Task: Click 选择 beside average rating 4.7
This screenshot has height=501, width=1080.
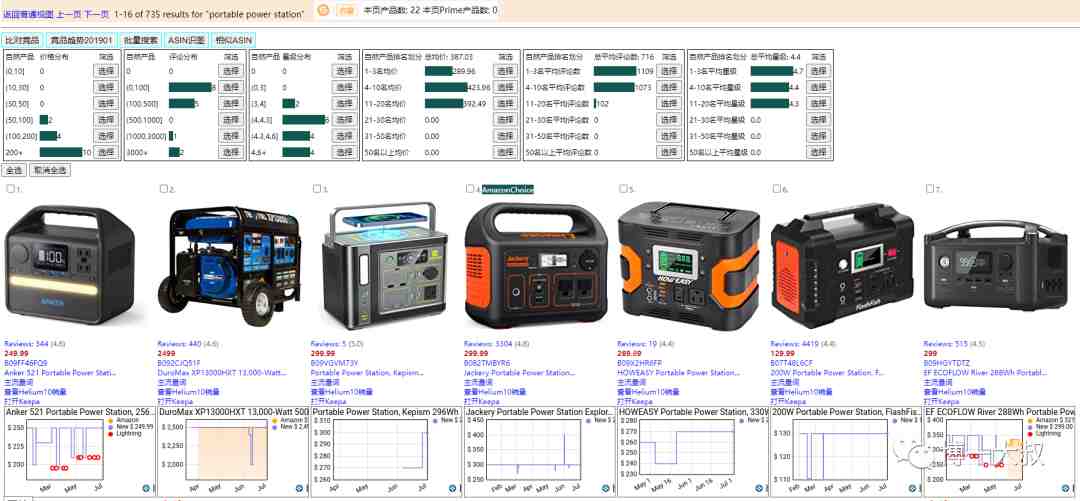Action: pyautogui.click(x=818, y=71)
